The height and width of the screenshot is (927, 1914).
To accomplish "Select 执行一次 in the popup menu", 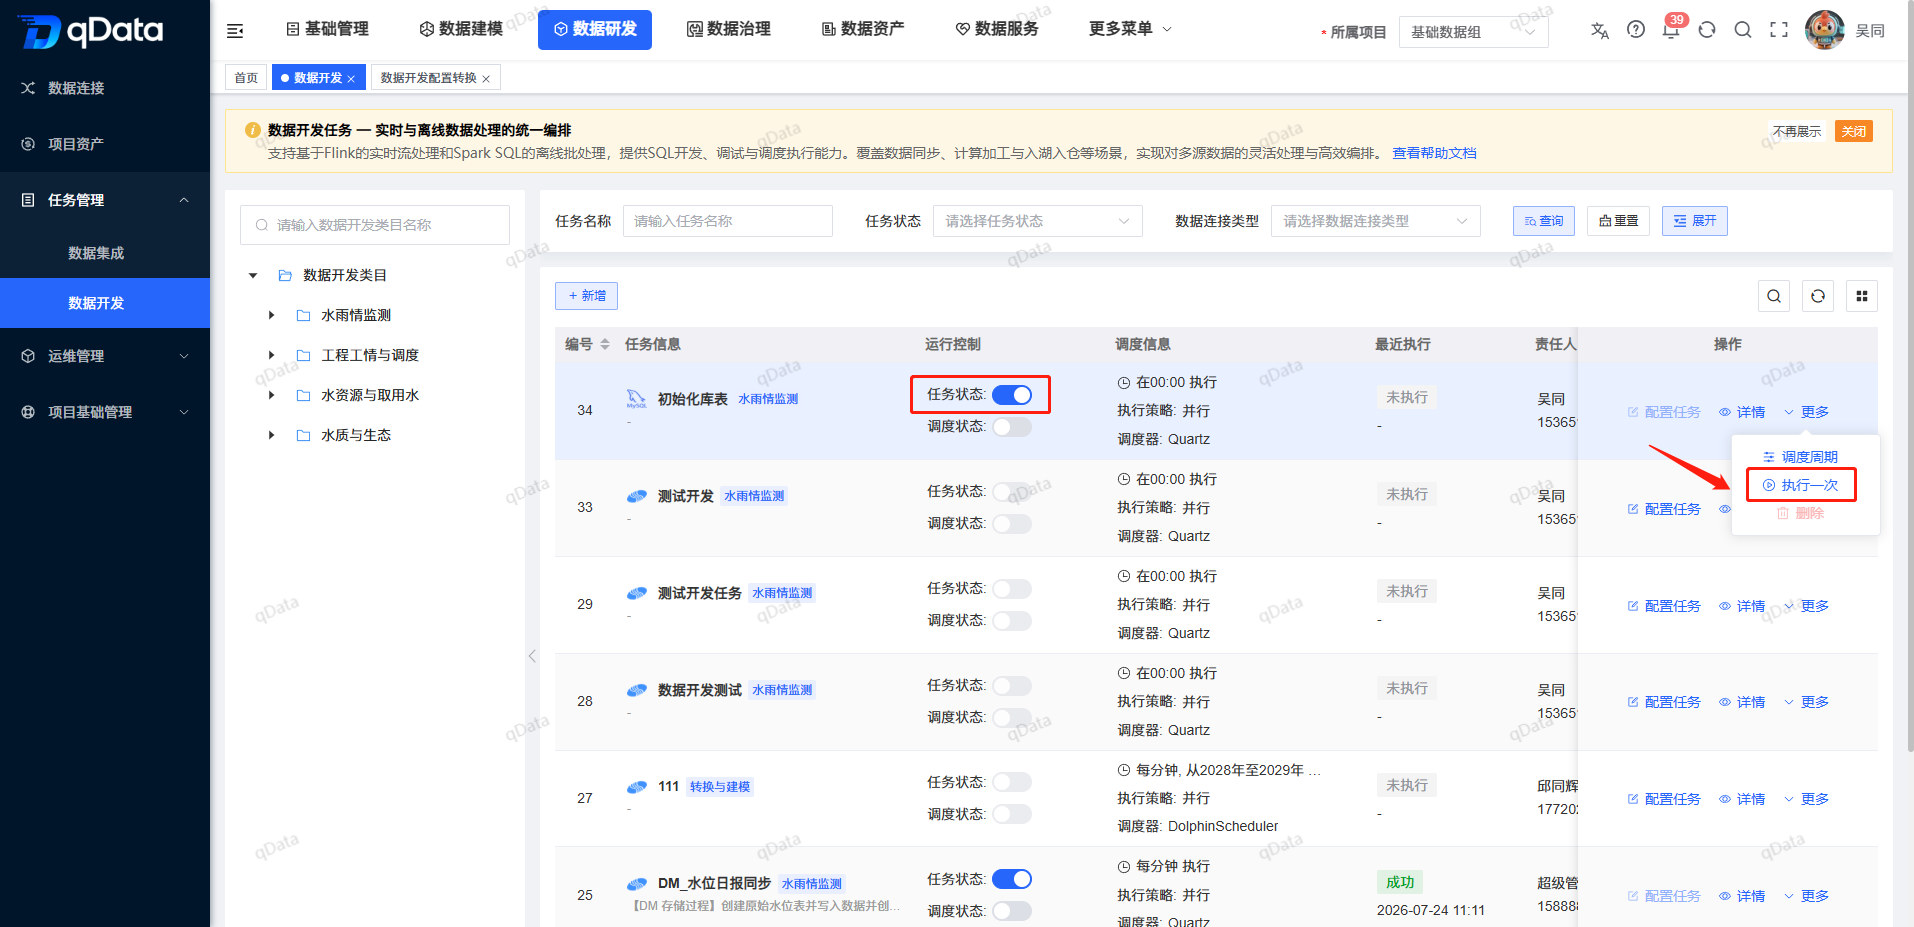I will (1800, 485).
